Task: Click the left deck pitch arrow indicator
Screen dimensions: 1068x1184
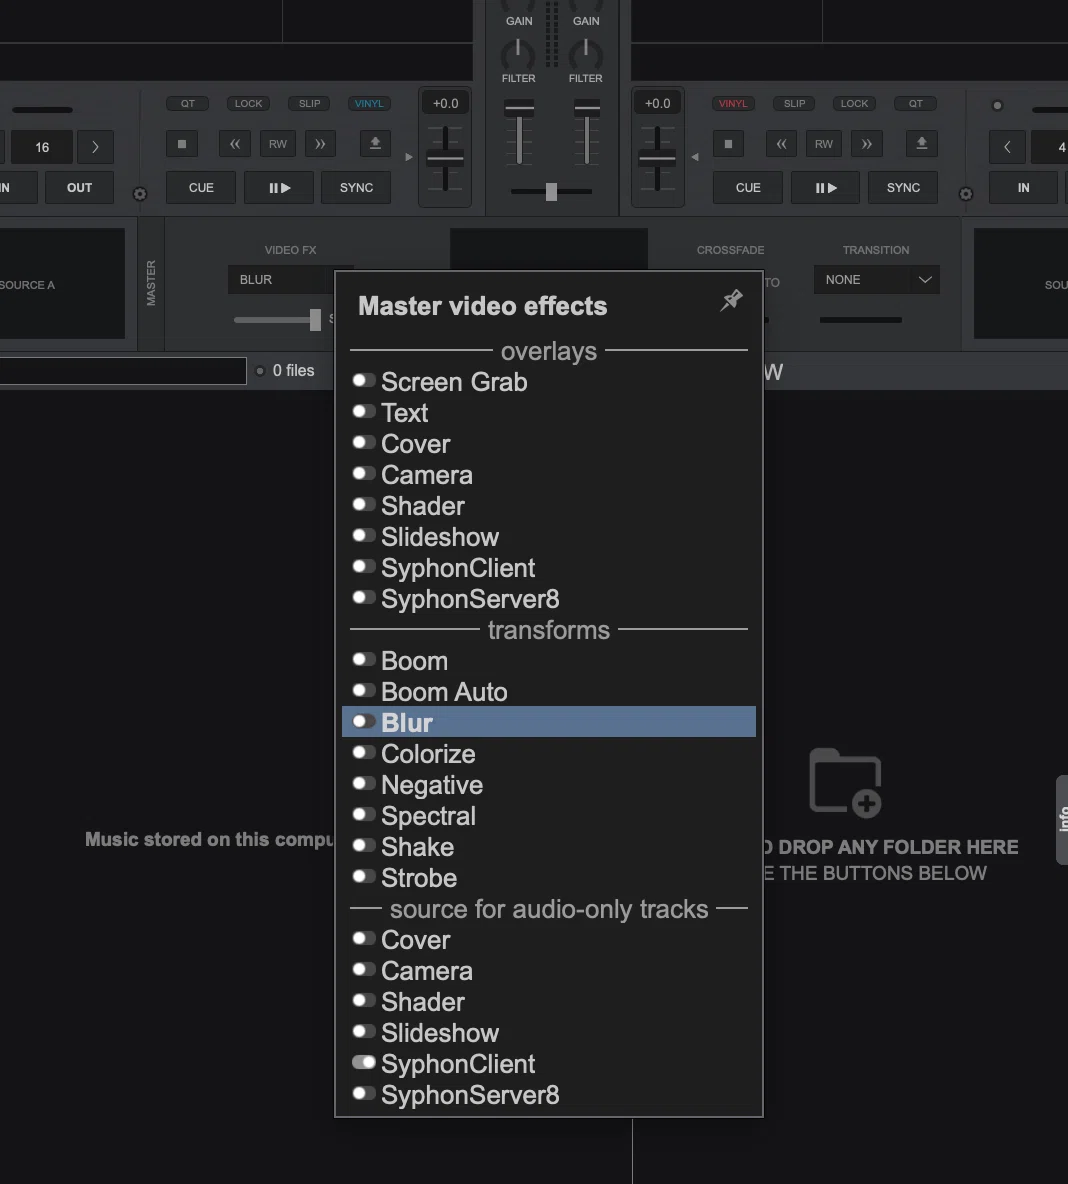Action: pos(409,157)
